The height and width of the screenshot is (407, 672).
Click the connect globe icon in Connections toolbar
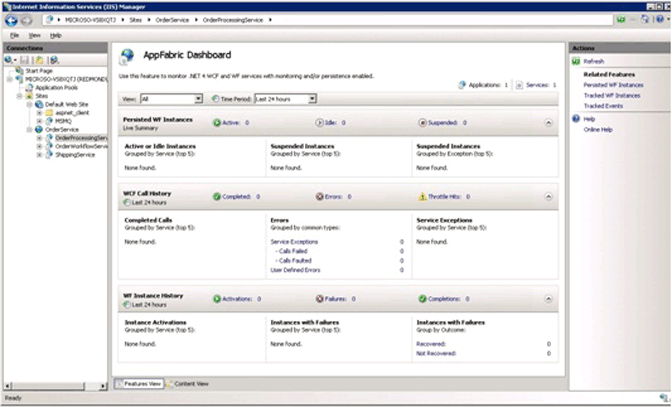[9, 60]
